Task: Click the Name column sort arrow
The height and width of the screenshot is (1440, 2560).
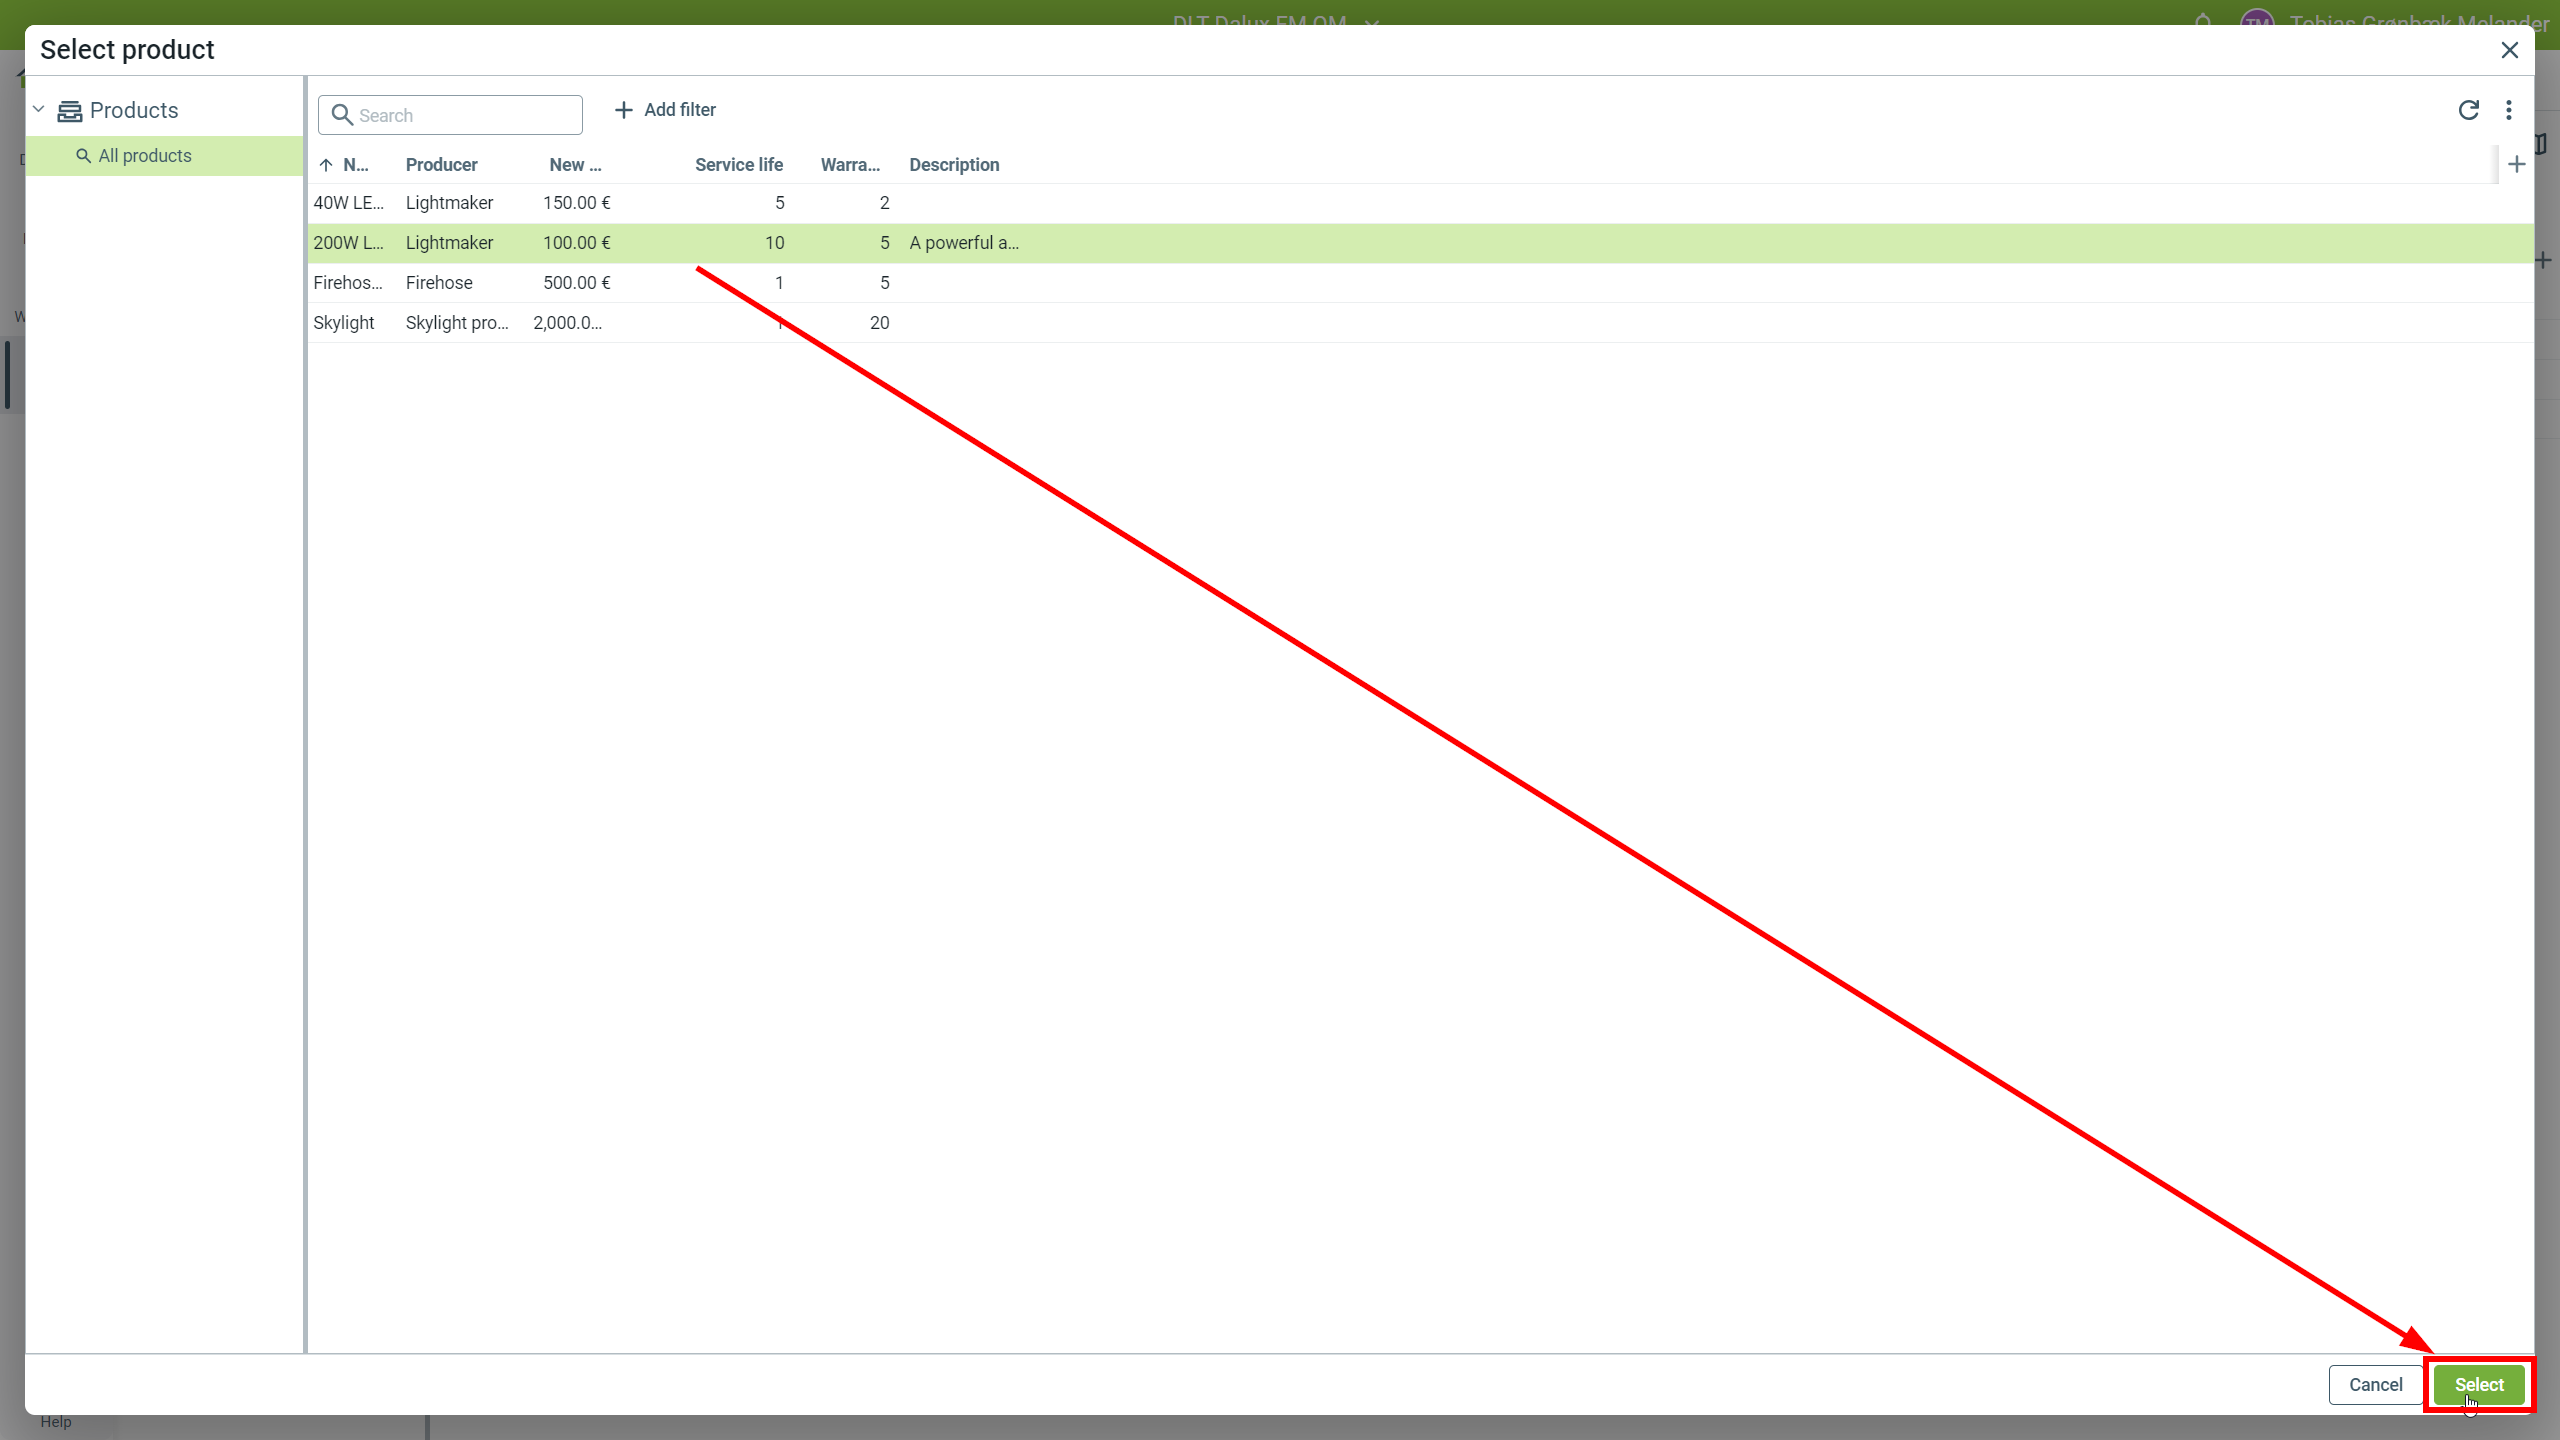Action: (x=326, y=165)
